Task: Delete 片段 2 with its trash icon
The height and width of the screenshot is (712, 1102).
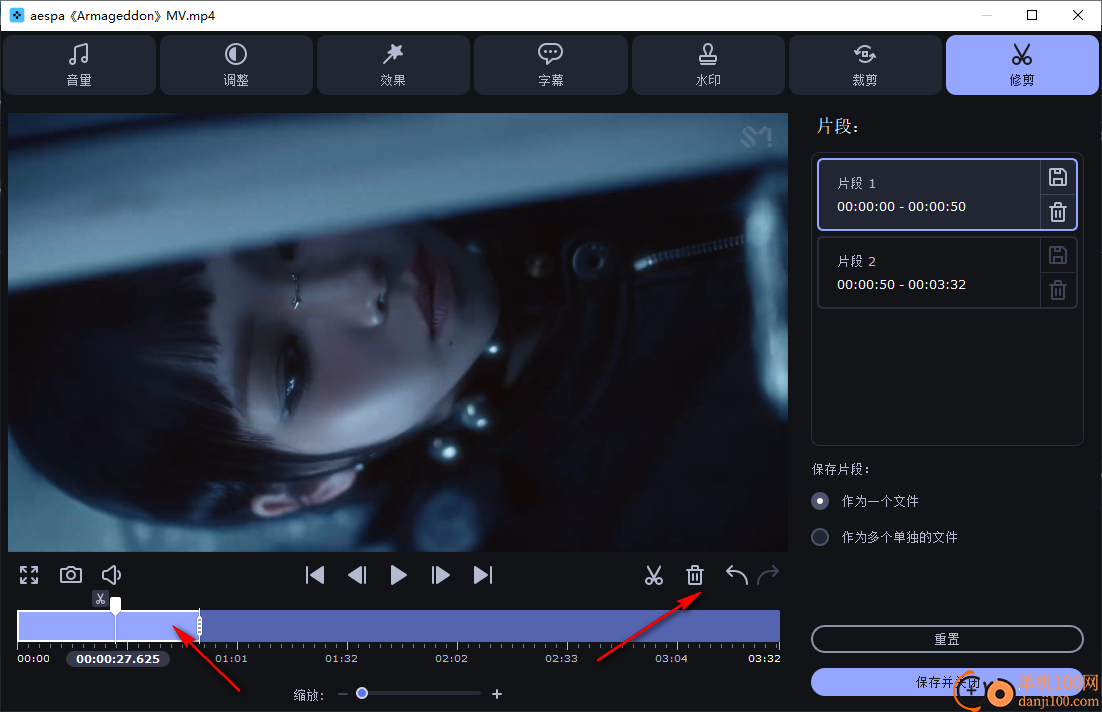Action: 1058,290
